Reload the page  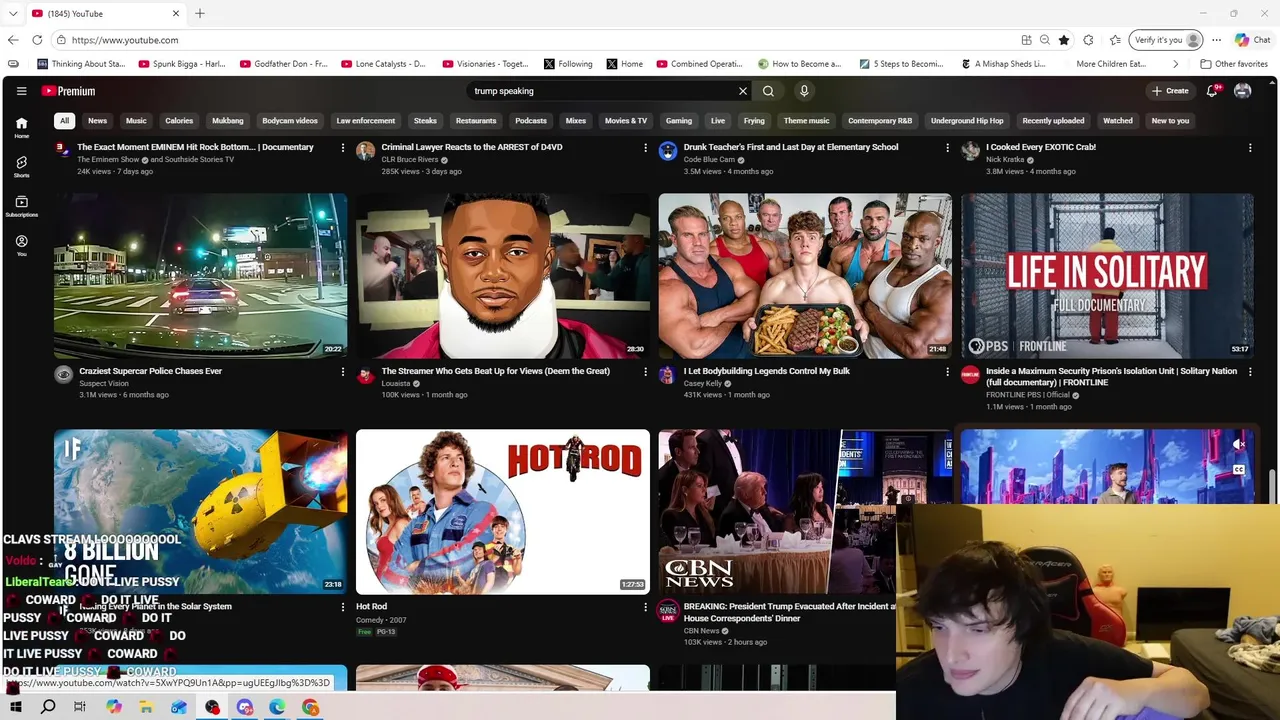[37, 40]
